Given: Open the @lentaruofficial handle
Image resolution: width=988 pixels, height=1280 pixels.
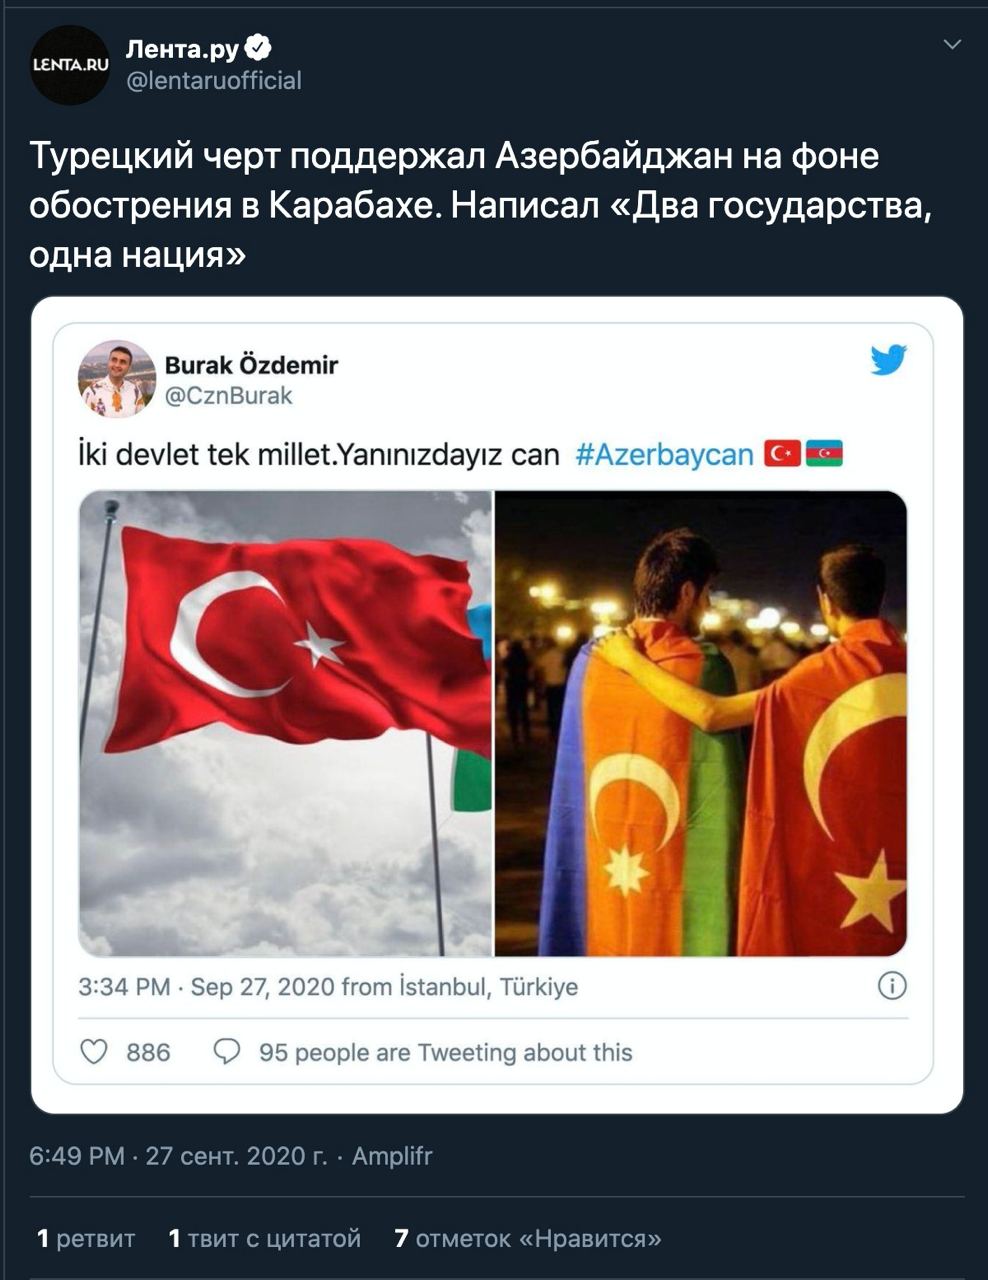Looking at the screenshot, I should (213, 80).
